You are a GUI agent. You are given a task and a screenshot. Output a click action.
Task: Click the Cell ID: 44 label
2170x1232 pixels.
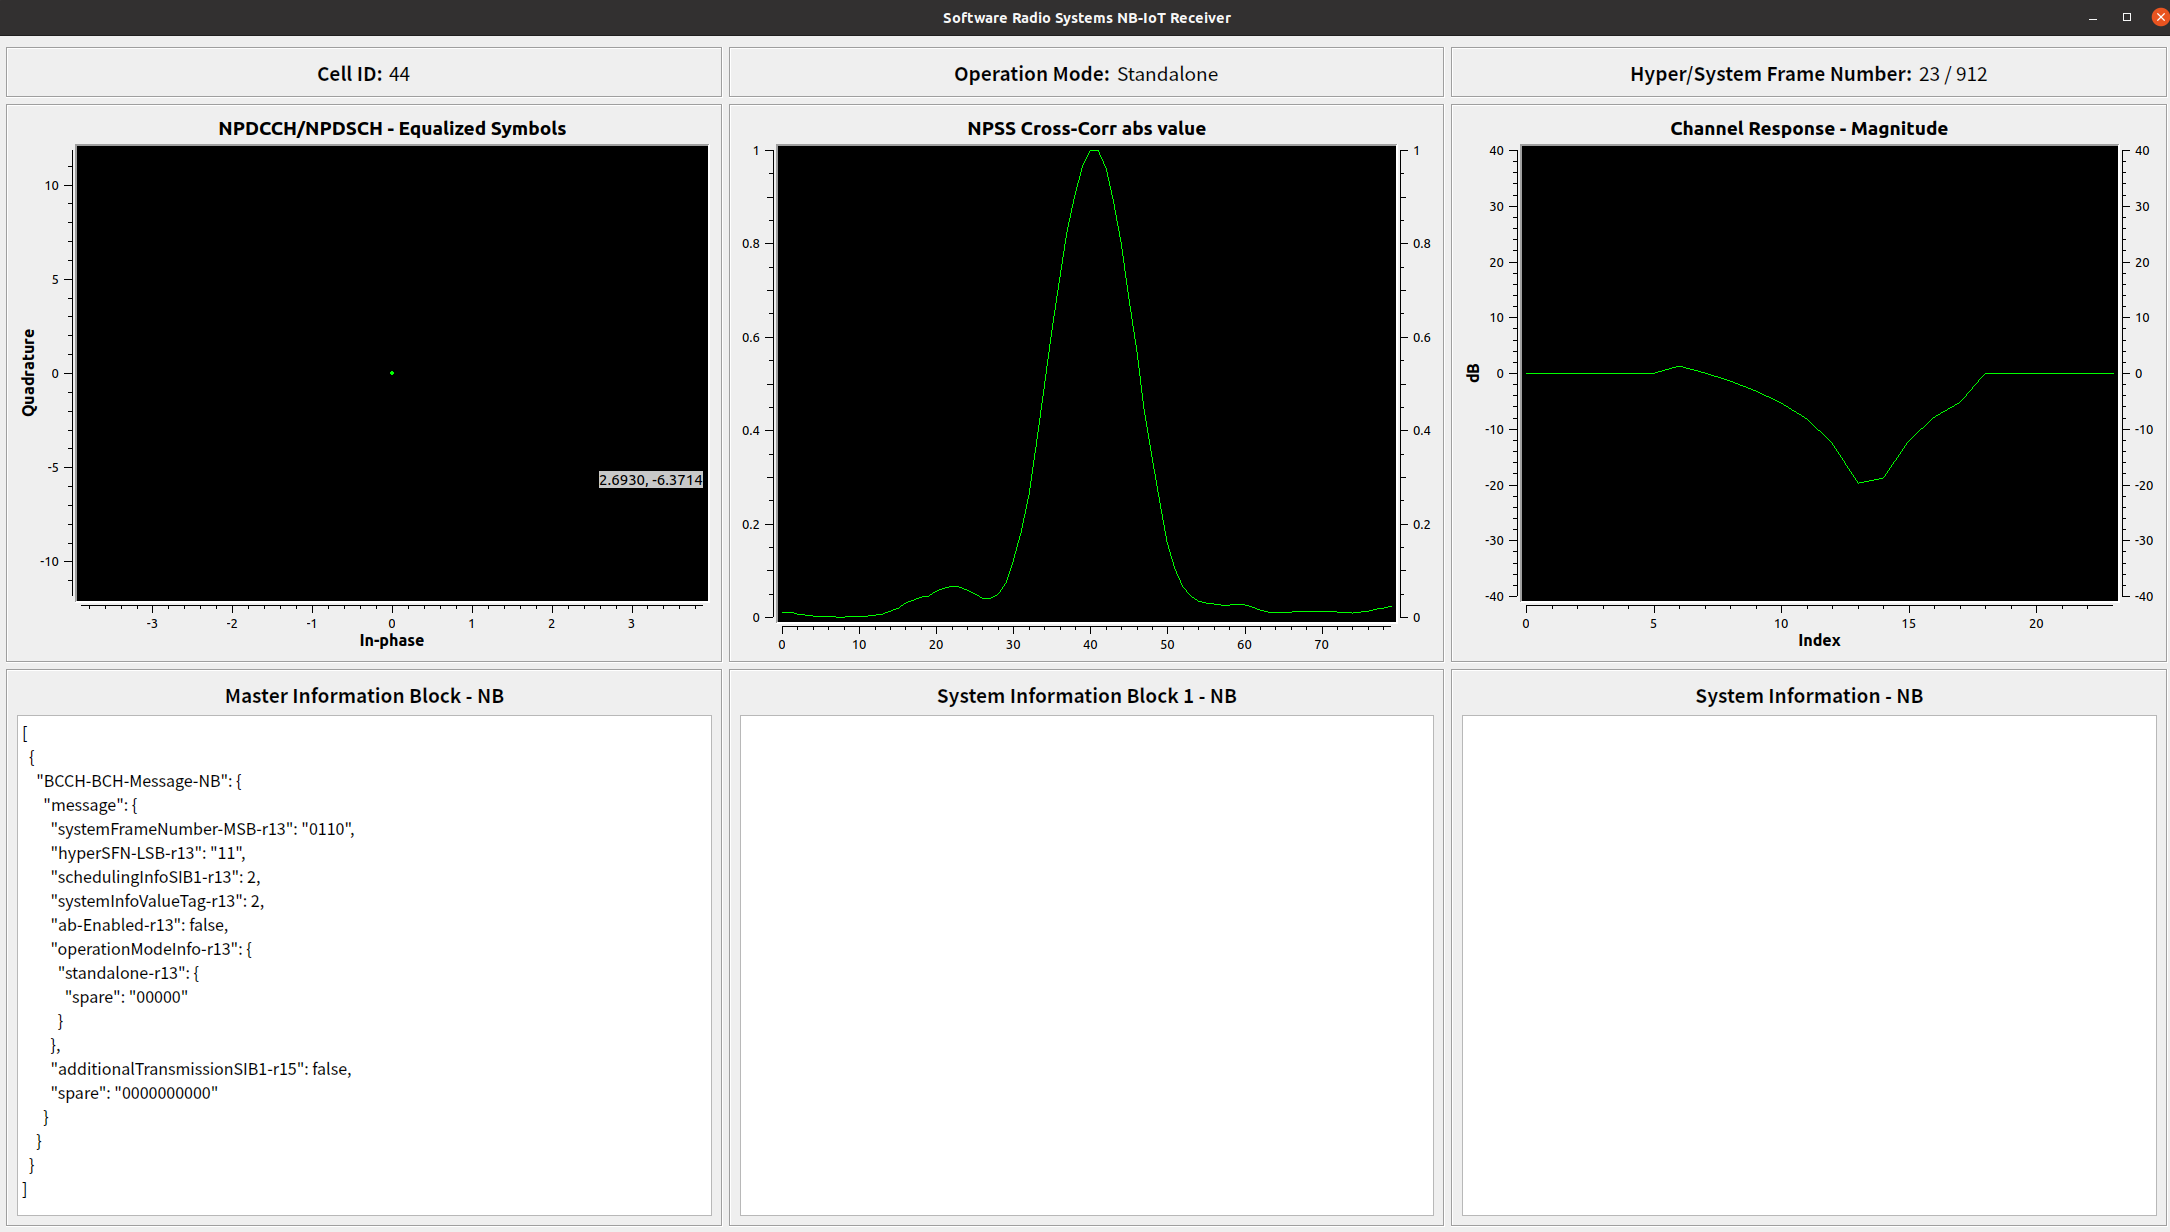[363, 74]
